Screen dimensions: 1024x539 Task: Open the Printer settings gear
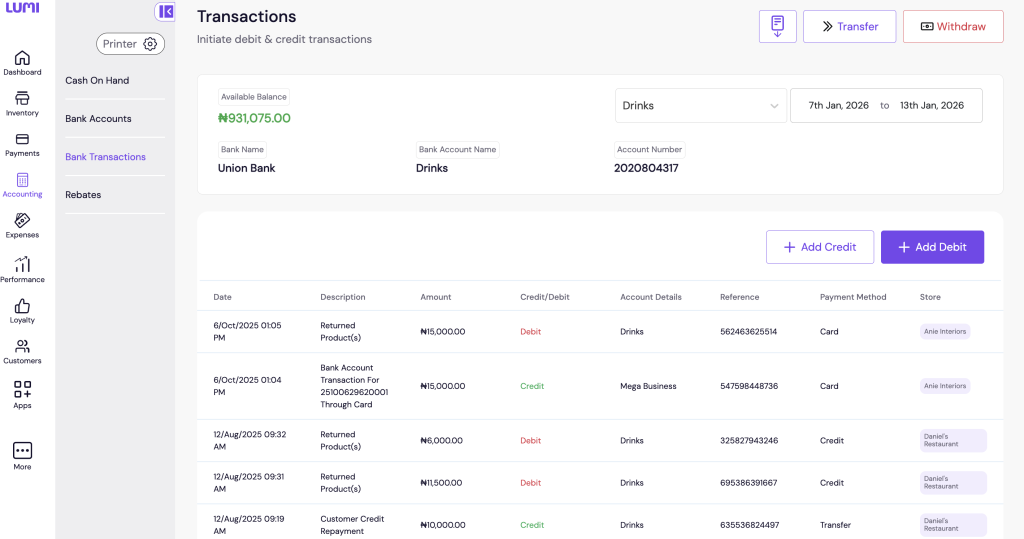point(150,44)
